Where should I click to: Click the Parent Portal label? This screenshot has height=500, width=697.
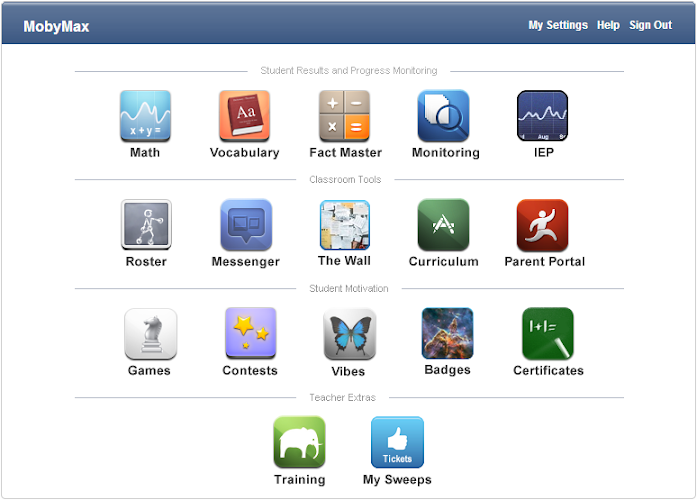coord(545,261)
